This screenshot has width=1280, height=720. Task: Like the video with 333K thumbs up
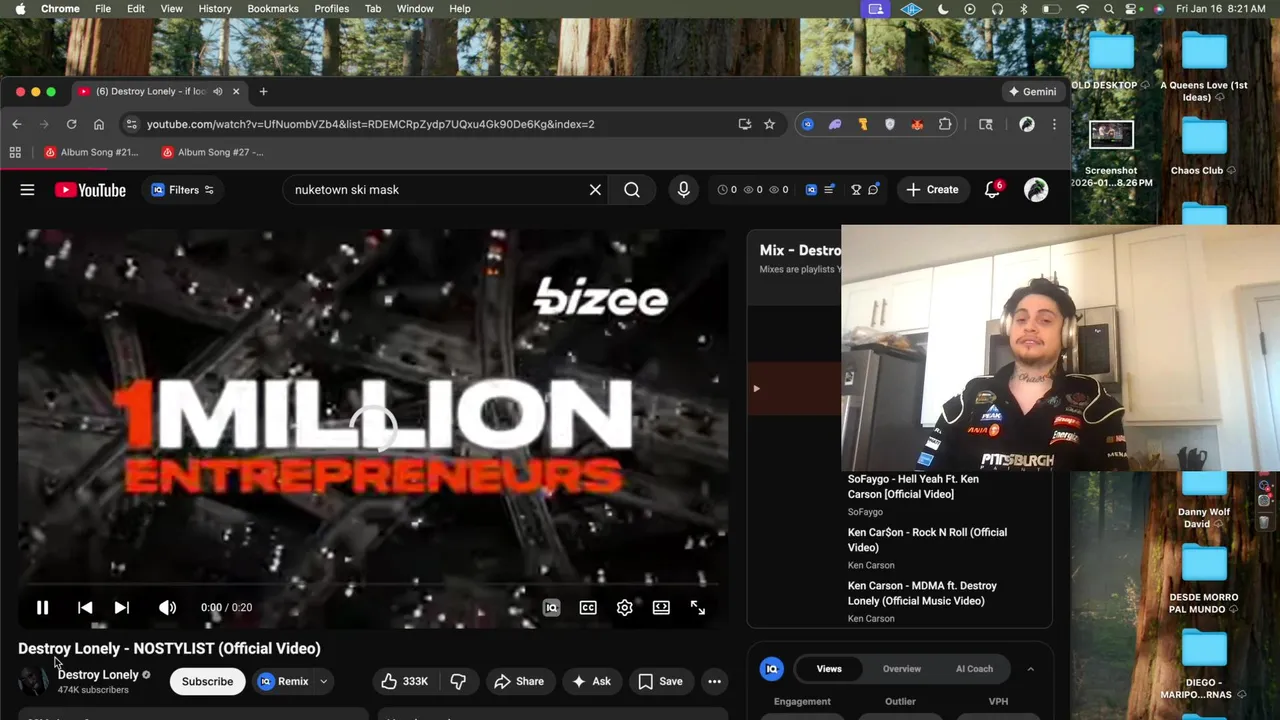pos(405,681)
